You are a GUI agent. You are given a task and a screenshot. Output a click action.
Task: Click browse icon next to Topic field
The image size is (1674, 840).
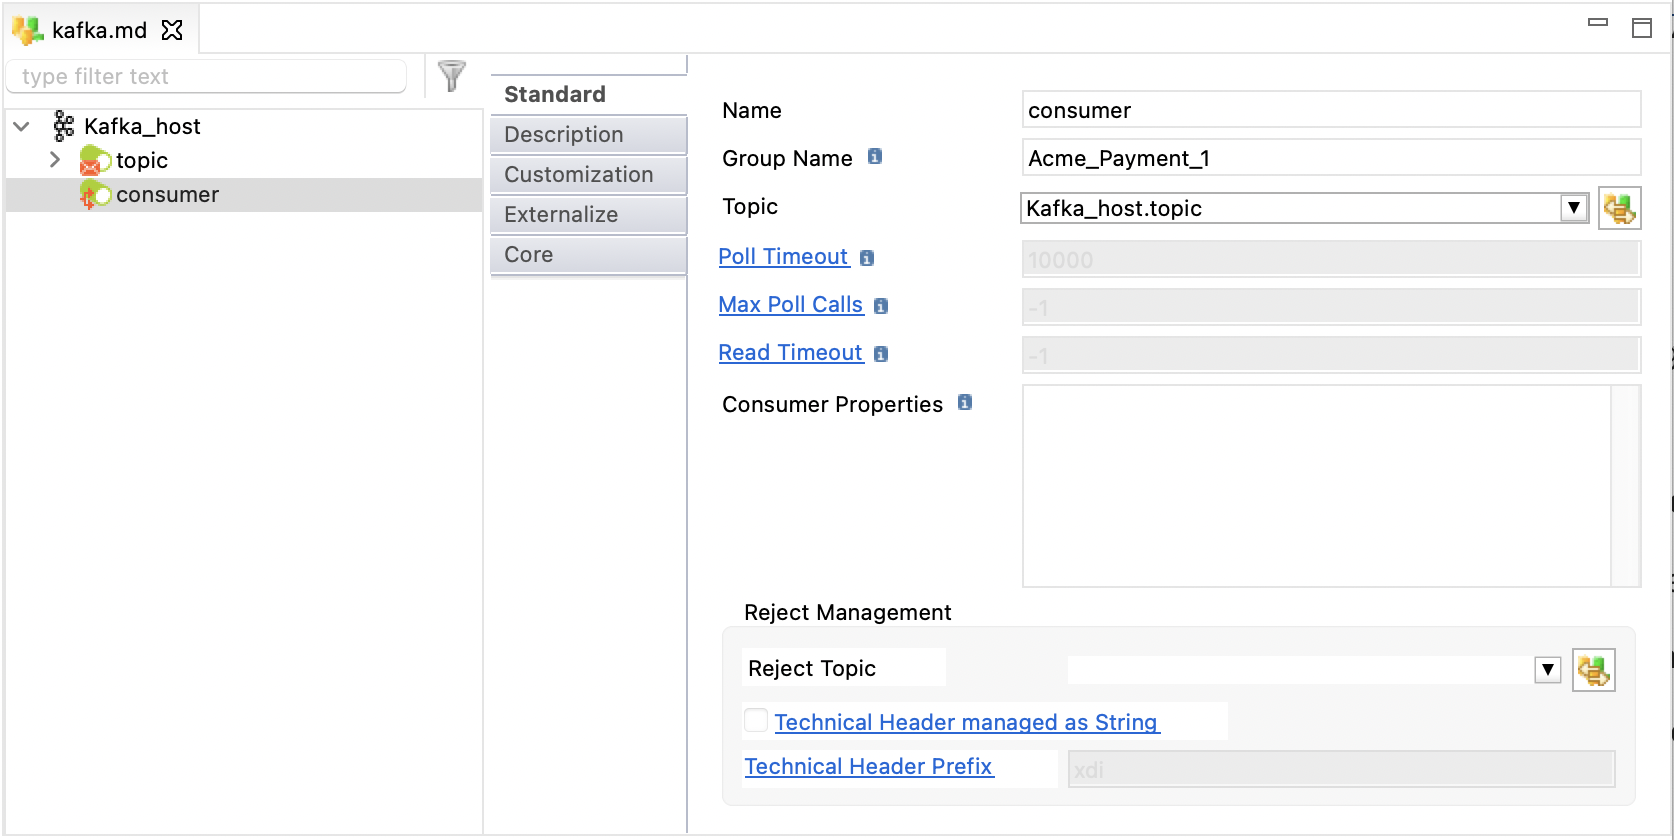1619,208
